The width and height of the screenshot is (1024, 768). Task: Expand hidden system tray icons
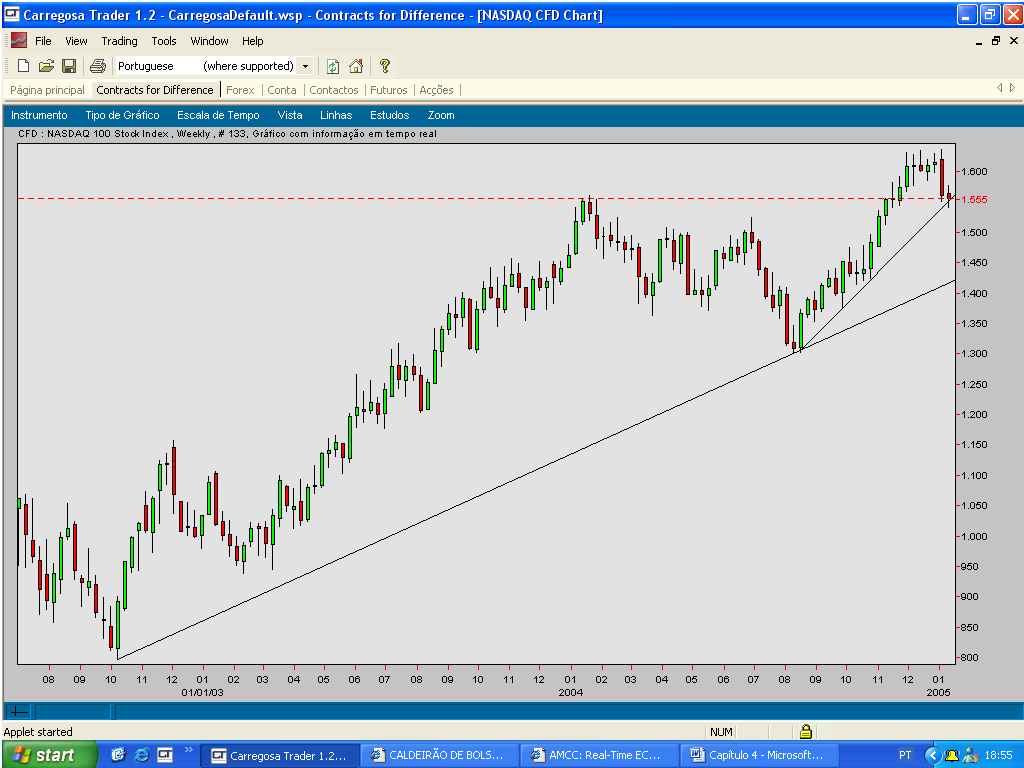(x=933, y=754)
